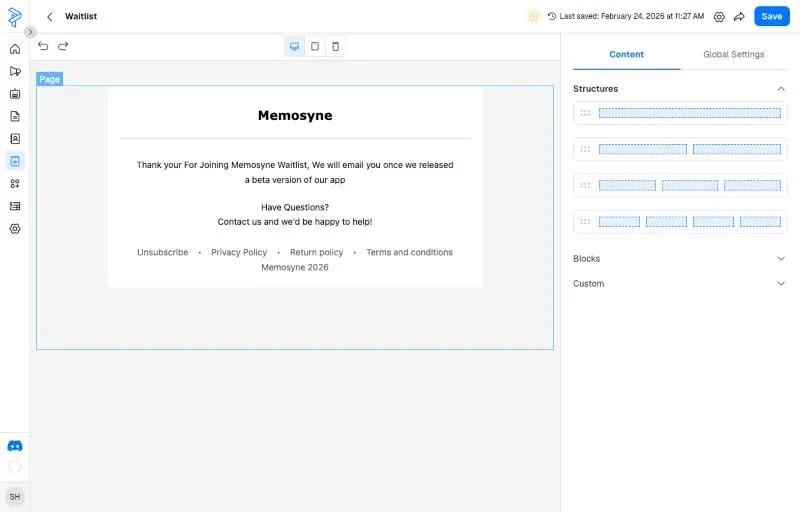Select the Page label tag
Image resolution: width=800 pixels, height=512 pixels.
pos(49,79)
